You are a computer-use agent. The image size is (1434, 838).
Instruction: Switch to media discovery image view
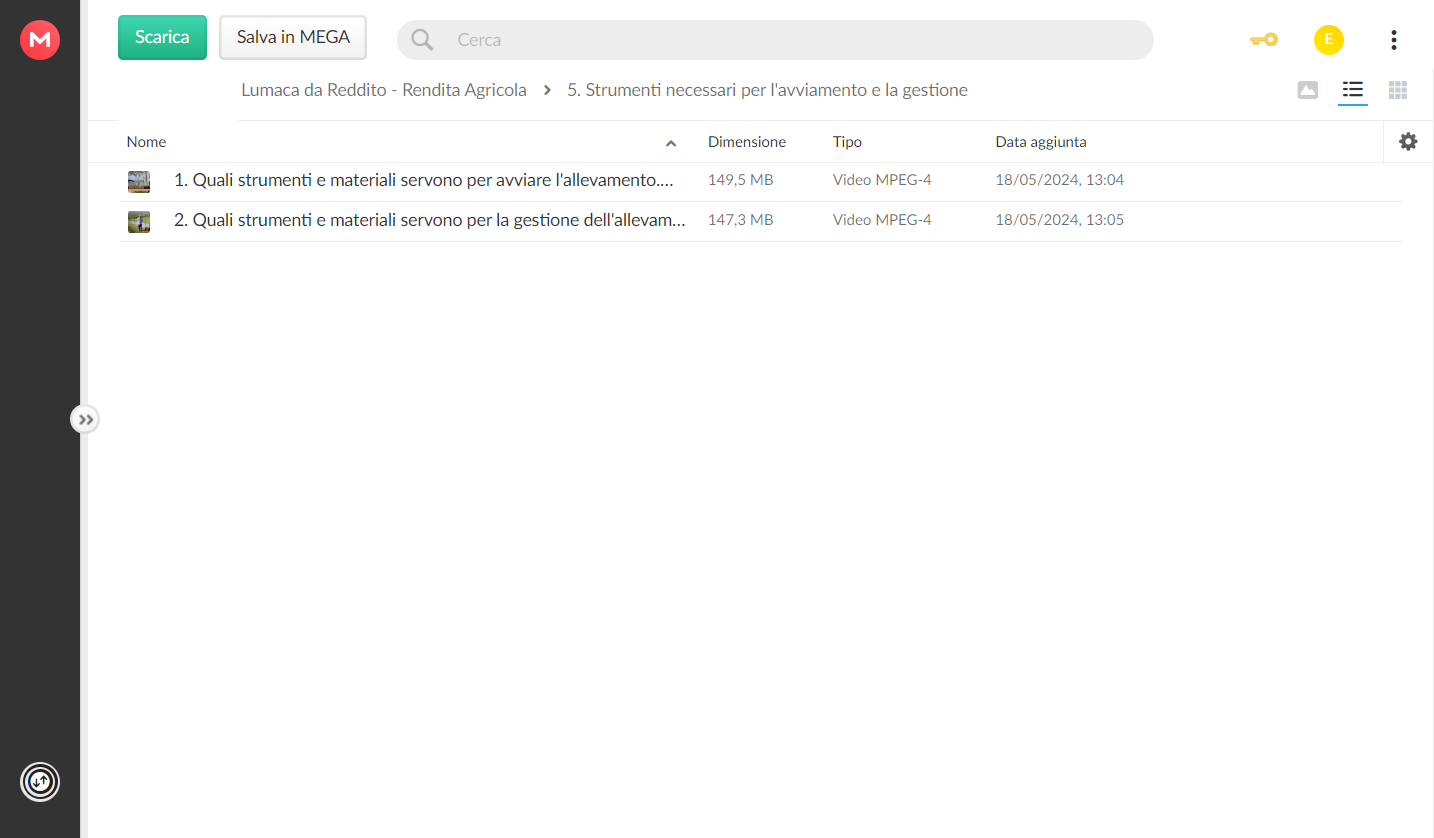pyautogui.click(x=1307, y=90)
